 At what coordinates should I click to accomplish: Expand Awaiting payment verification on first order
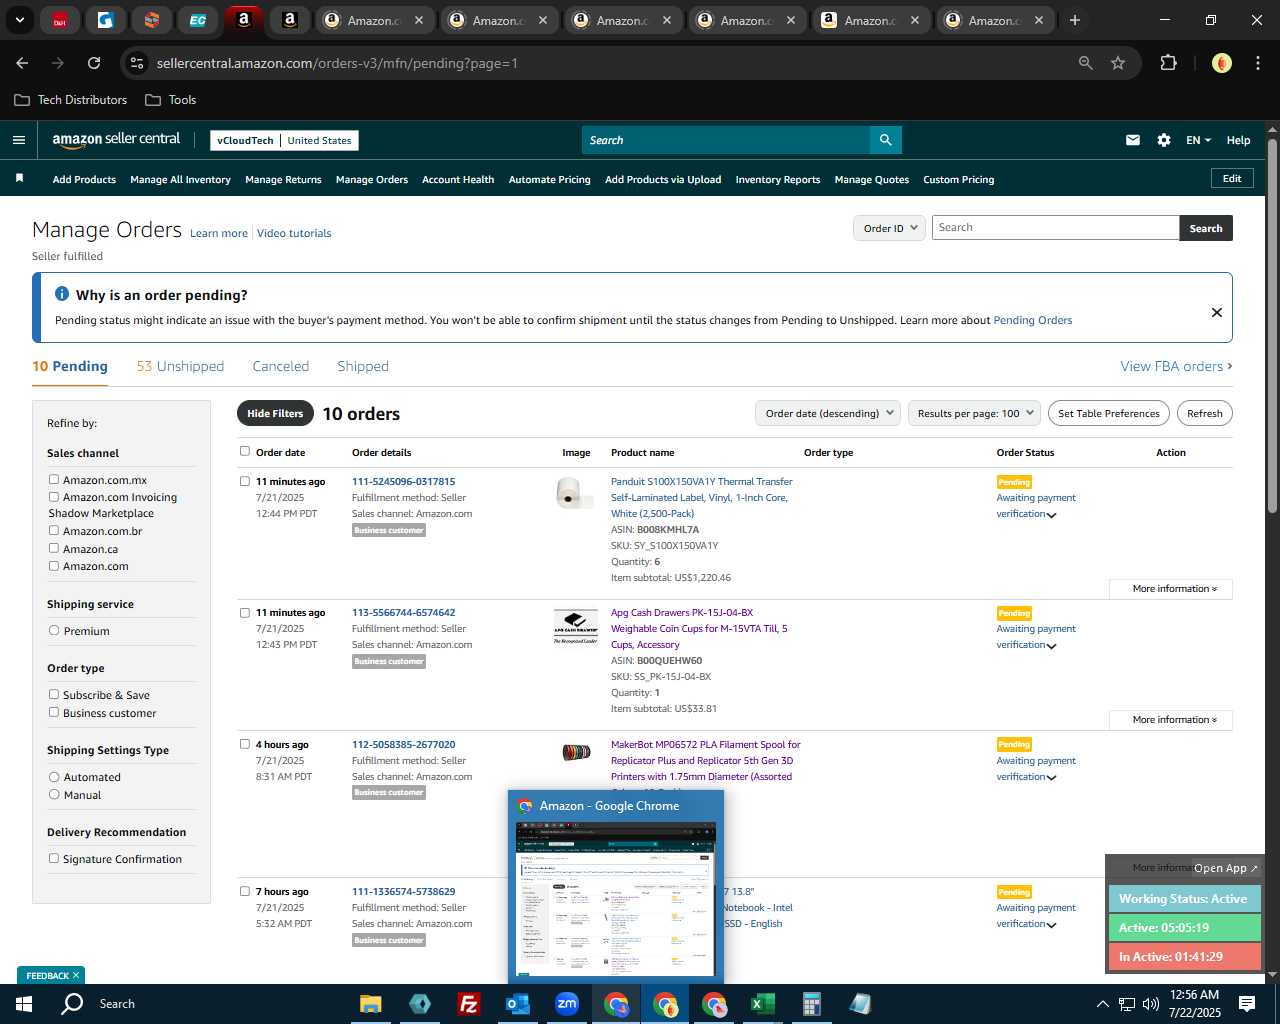(x=1051, y=515)
